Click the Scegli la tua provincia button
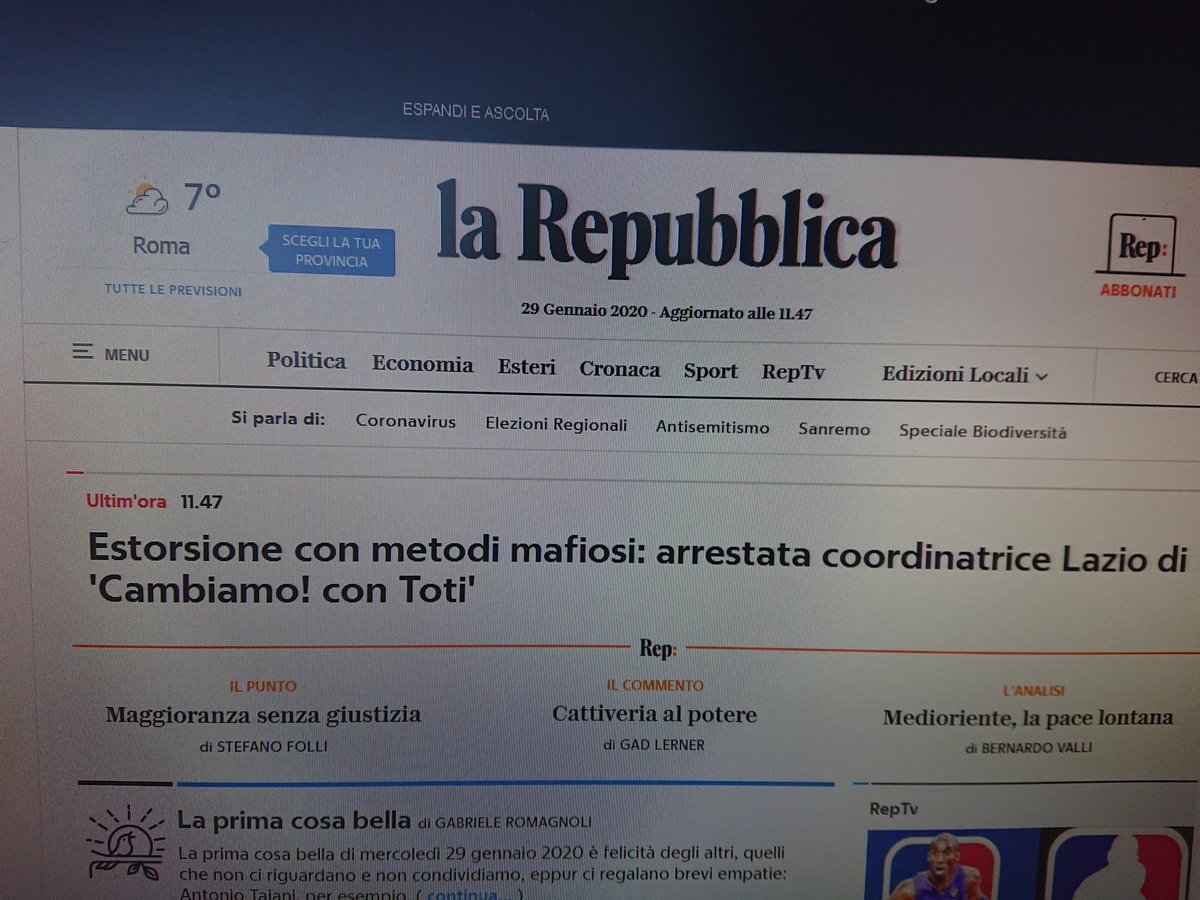The image size is (1200, 900). tap(331, 251)
